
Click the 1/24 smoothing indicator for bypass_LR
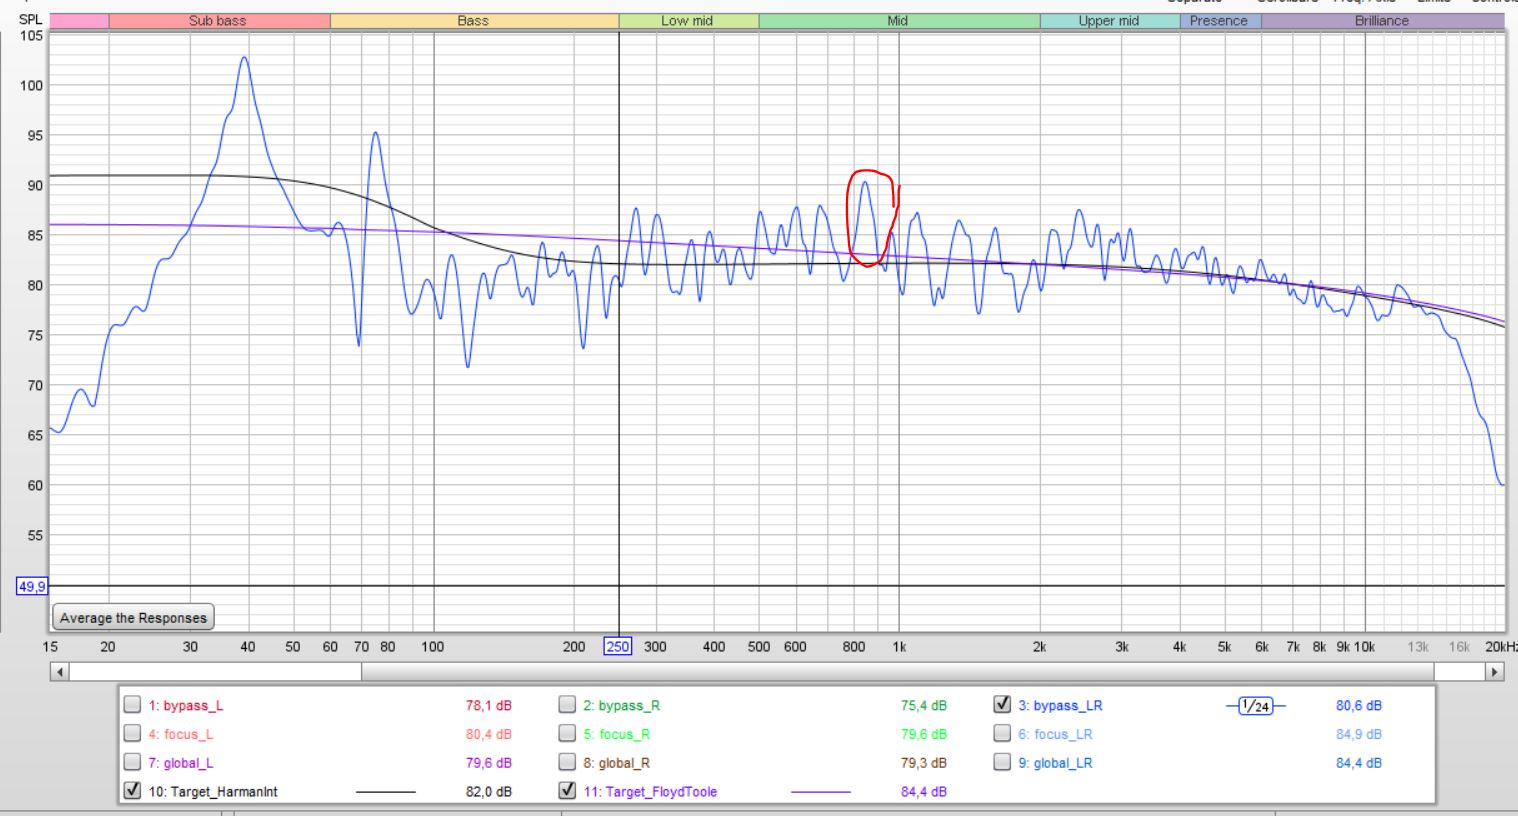click(1255, 706)
